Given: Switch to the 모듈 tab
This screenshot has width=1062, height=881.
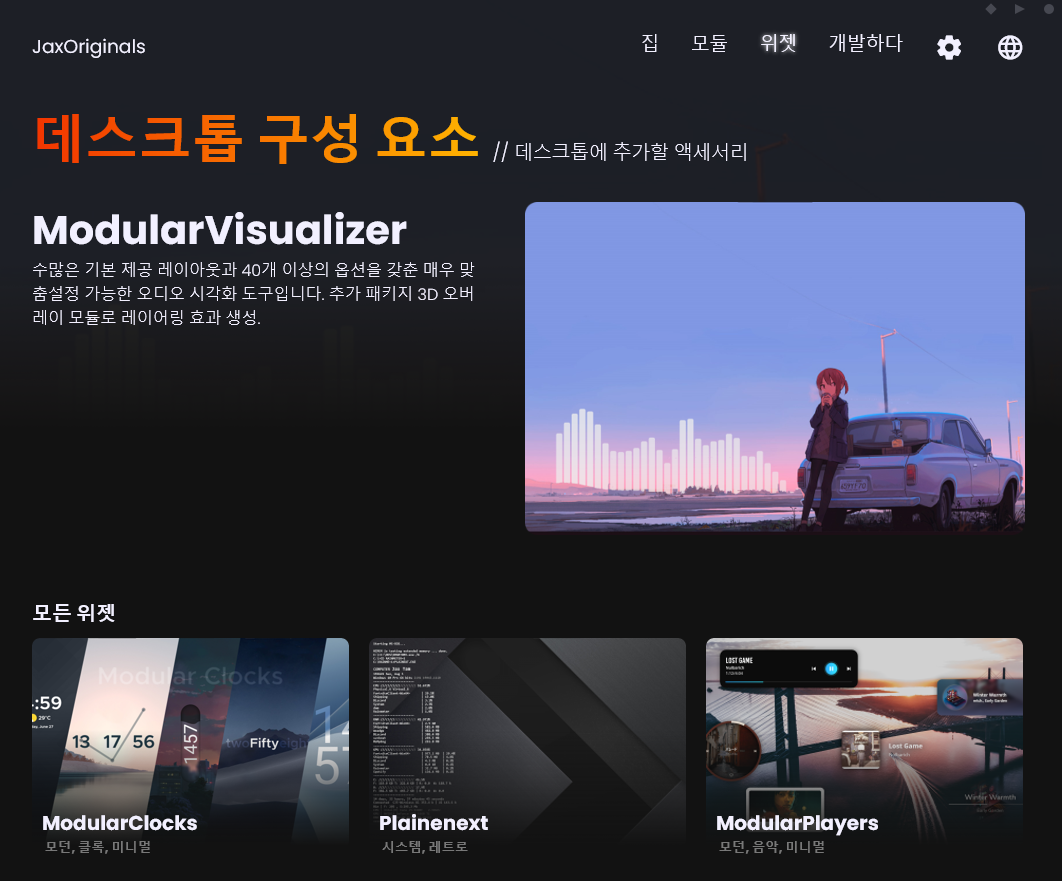Looking at the screenshot, I should click(709, 43).
